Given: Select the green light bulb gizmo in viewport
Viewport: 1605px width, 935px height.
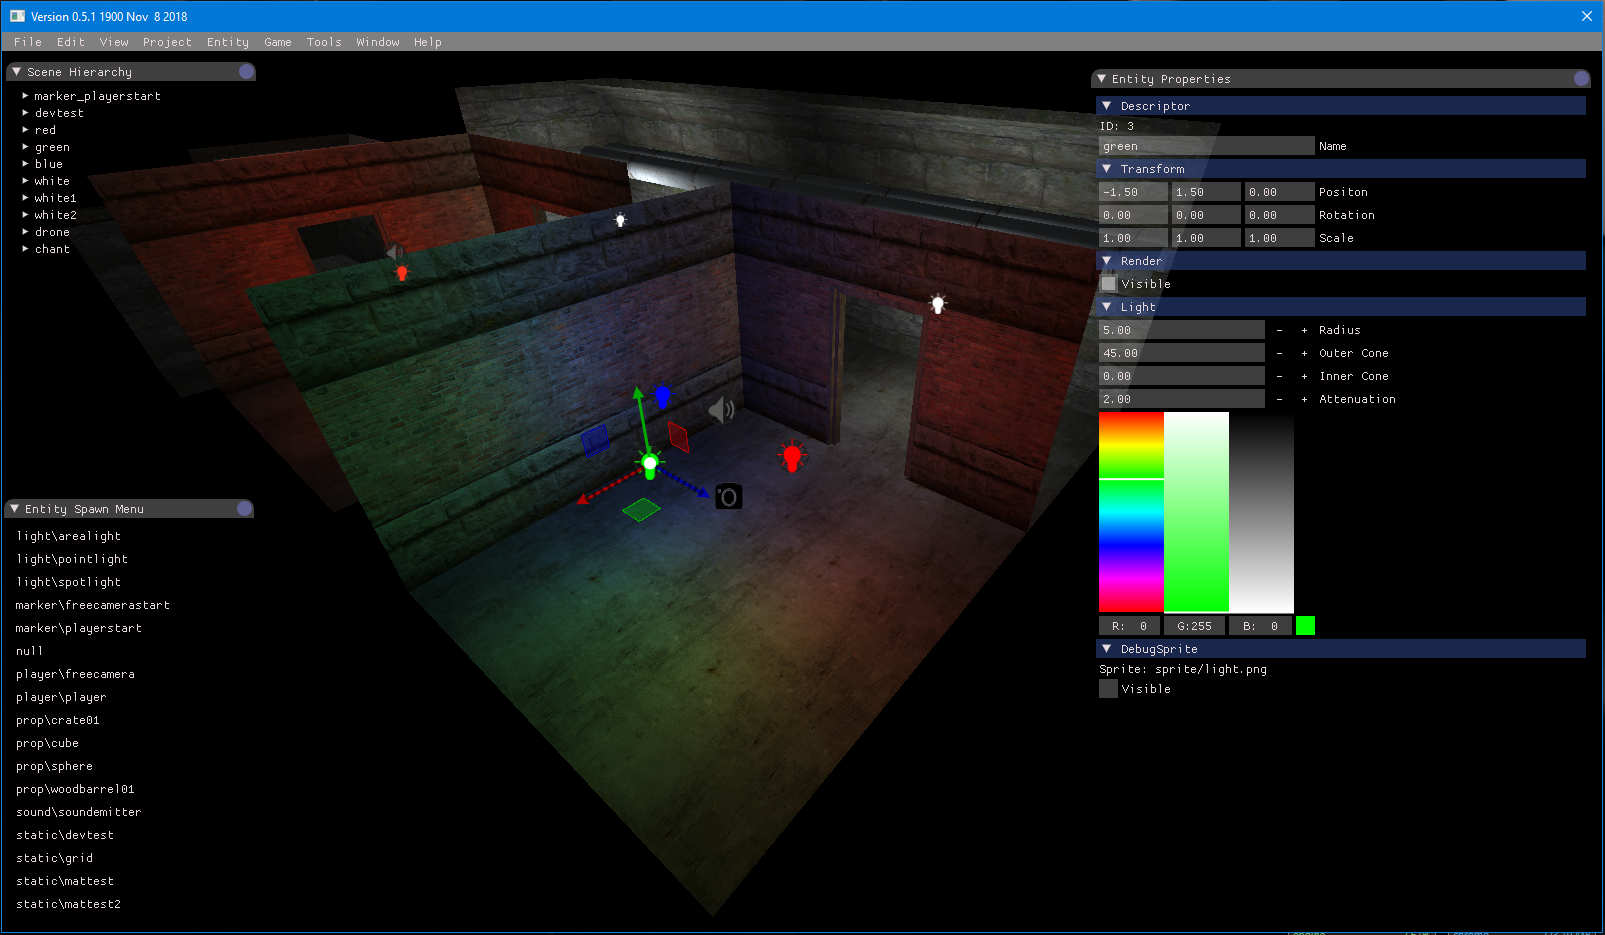Looking at the screenshot, I should click(650, 464).
